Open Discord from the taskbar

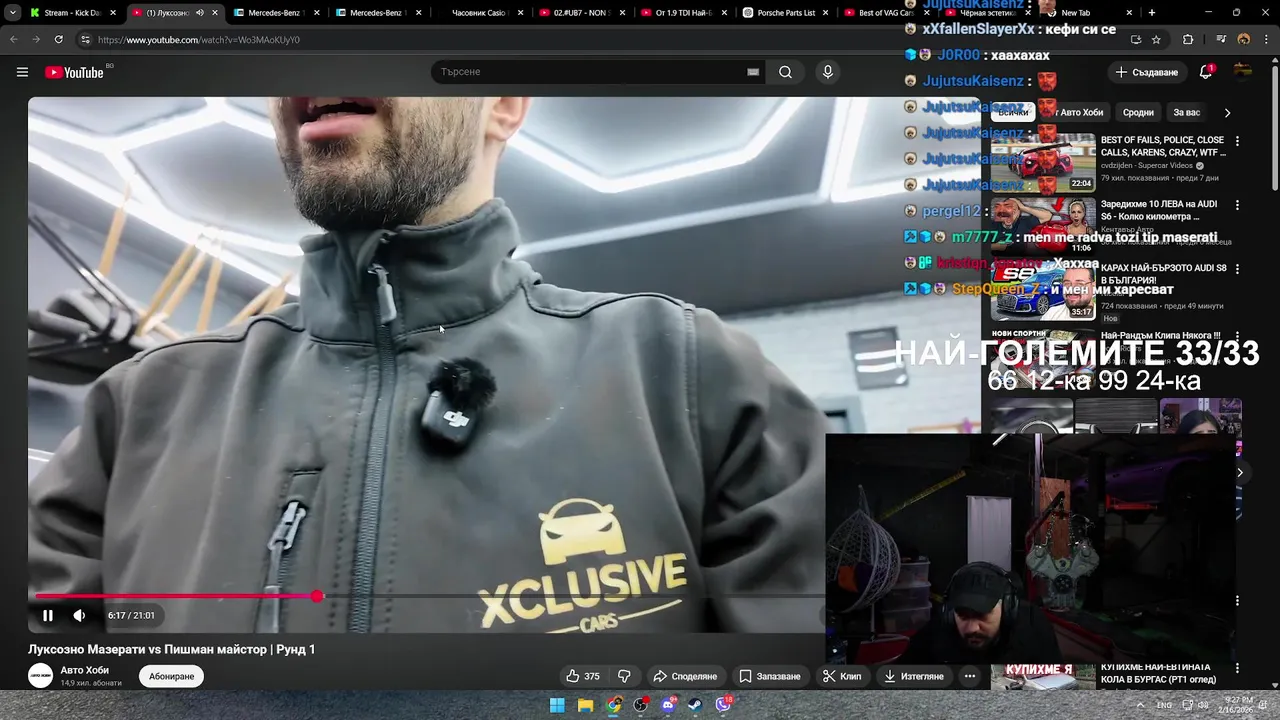point(668,705)
